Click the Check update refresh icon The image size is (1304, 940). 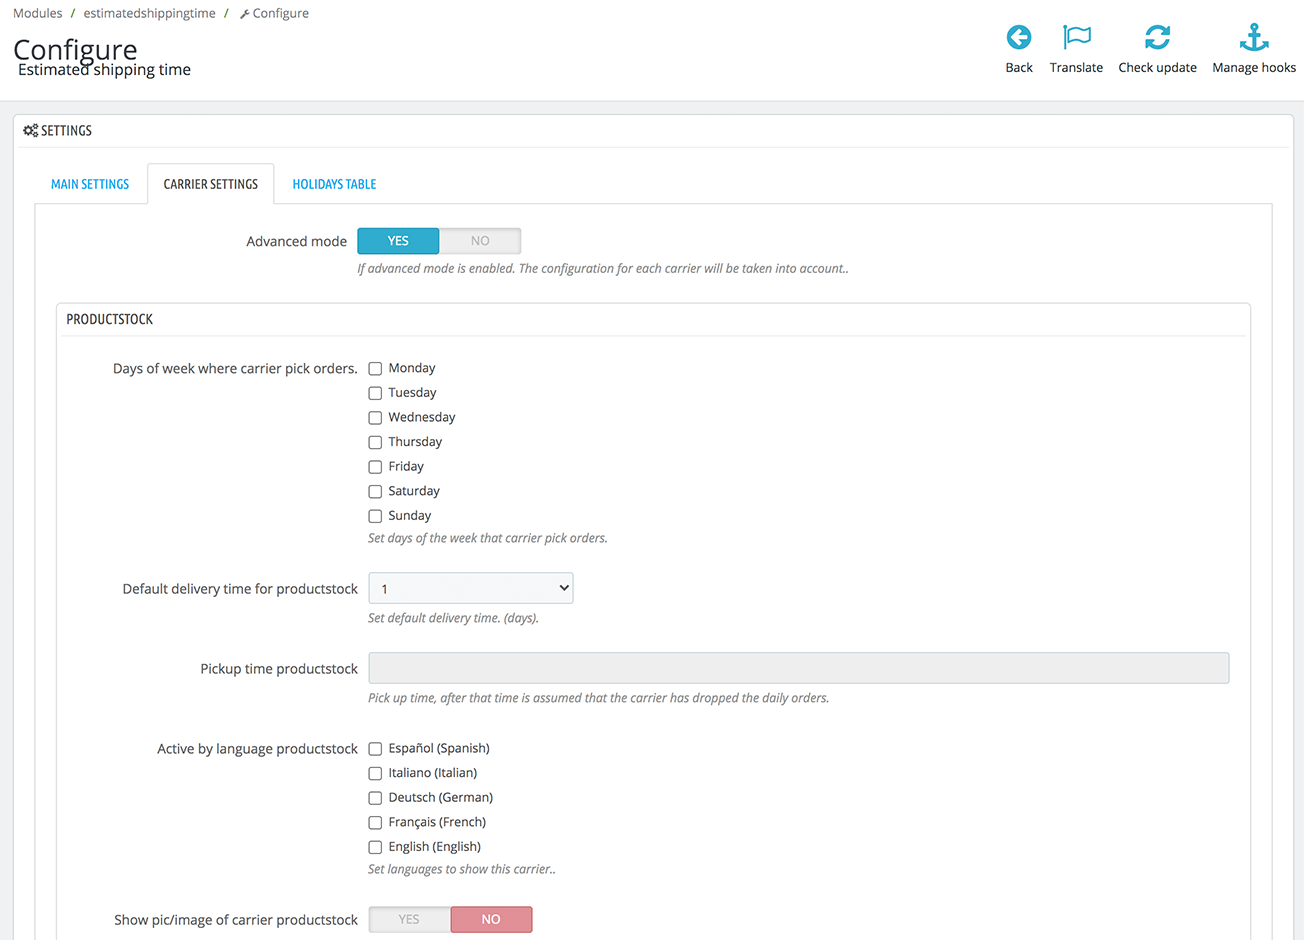pos(1157,38)
